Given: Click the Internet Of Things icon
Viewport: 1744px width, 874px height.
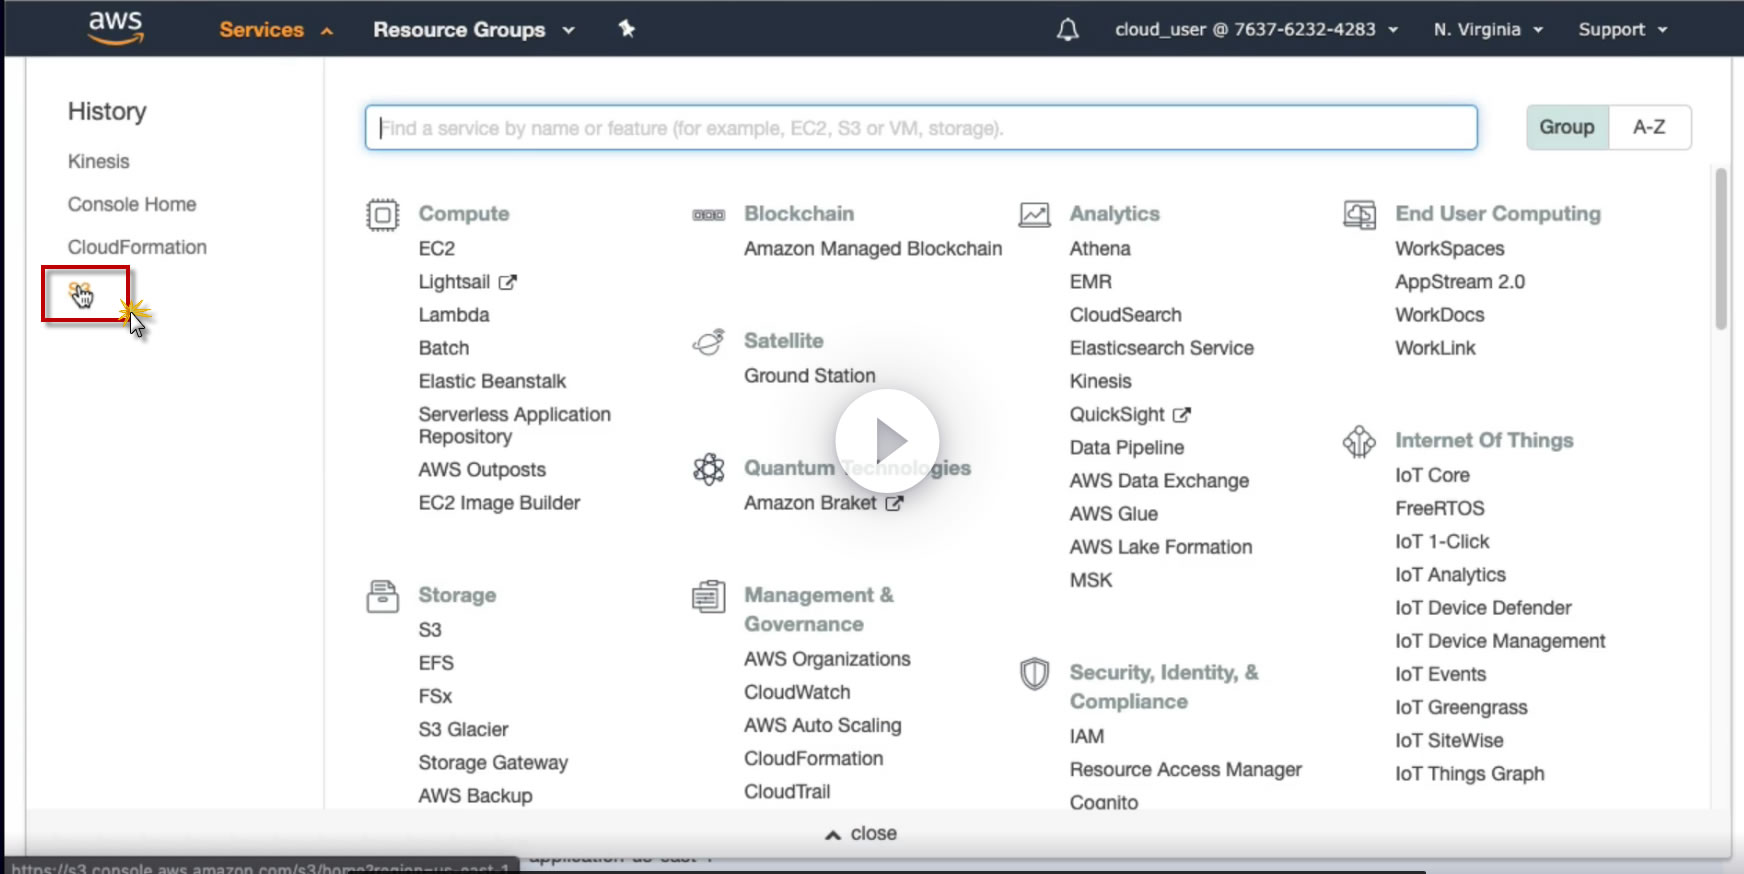Looking at the screenshot, I should [1359, 441].
